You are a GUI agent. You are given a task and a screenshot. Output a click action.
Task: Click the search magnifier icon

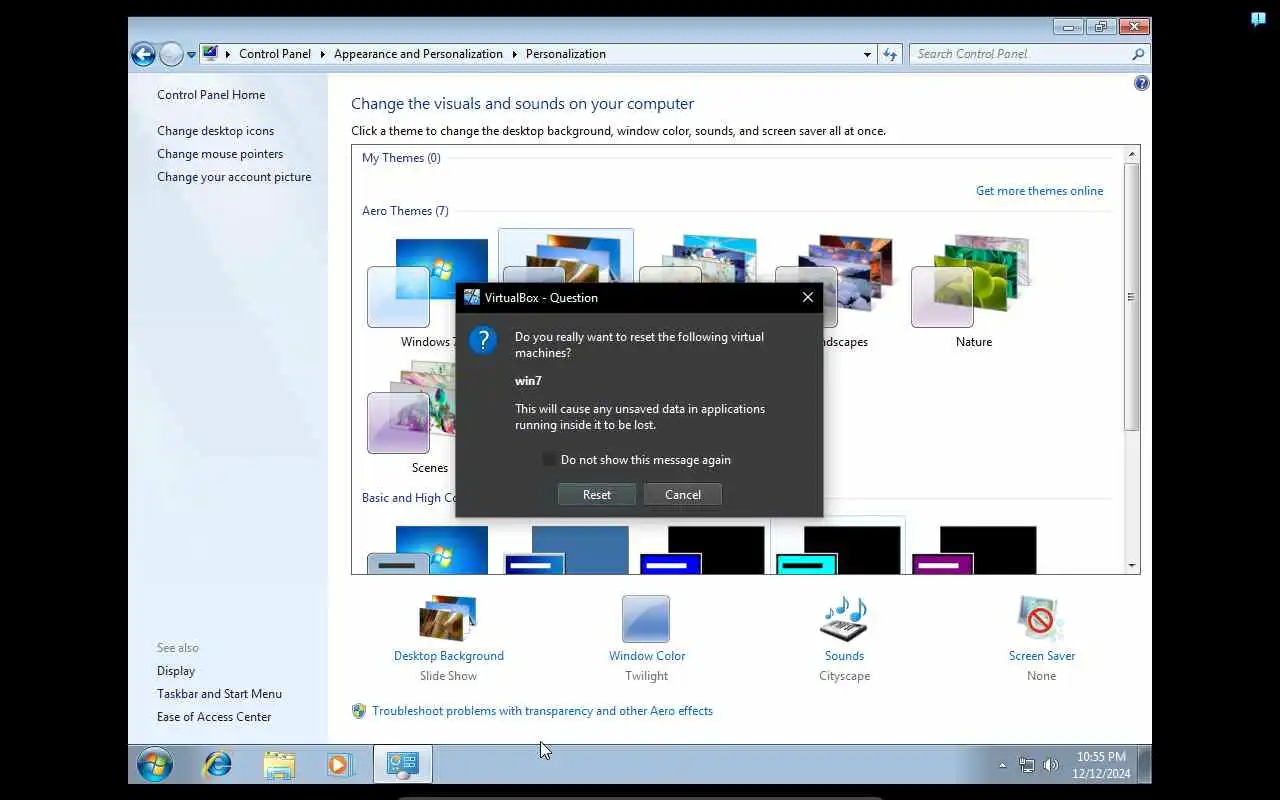click(1138, 54)
